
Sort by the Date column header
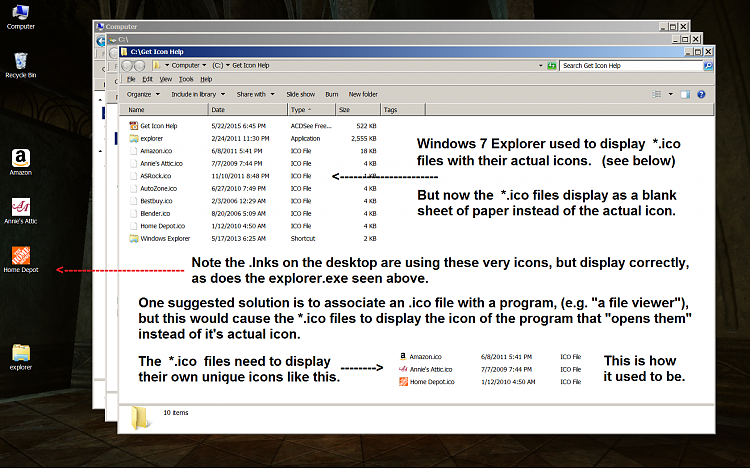coord(248,109)
